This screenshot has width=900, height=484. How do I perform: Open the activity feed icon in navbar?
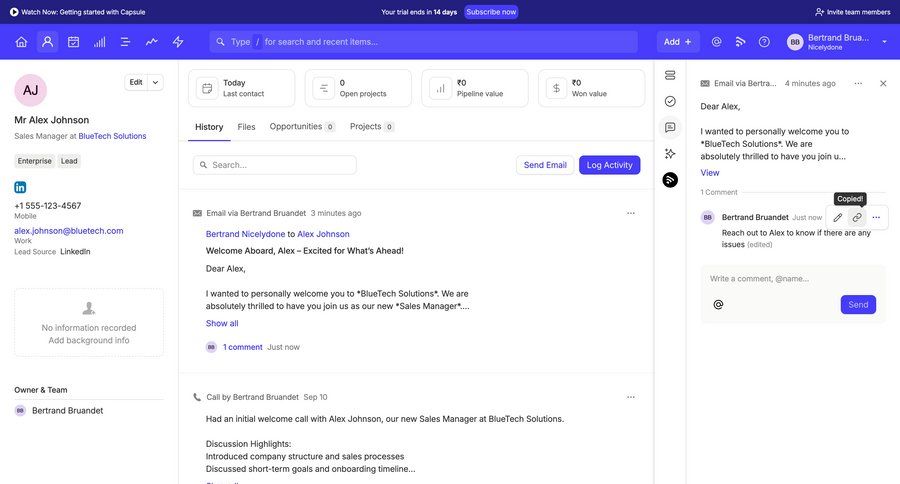[740, 42]
